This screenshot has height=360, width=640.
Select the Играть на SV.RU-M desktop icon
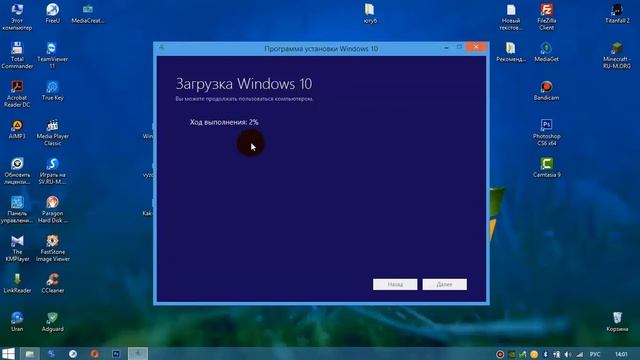[x=52, y=171]
